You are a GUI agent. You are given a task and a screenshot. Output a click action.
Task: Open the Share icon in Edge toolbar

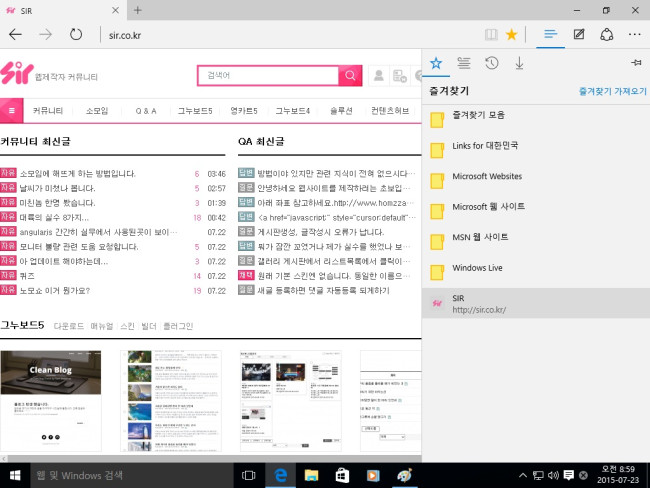click(605, 34)
